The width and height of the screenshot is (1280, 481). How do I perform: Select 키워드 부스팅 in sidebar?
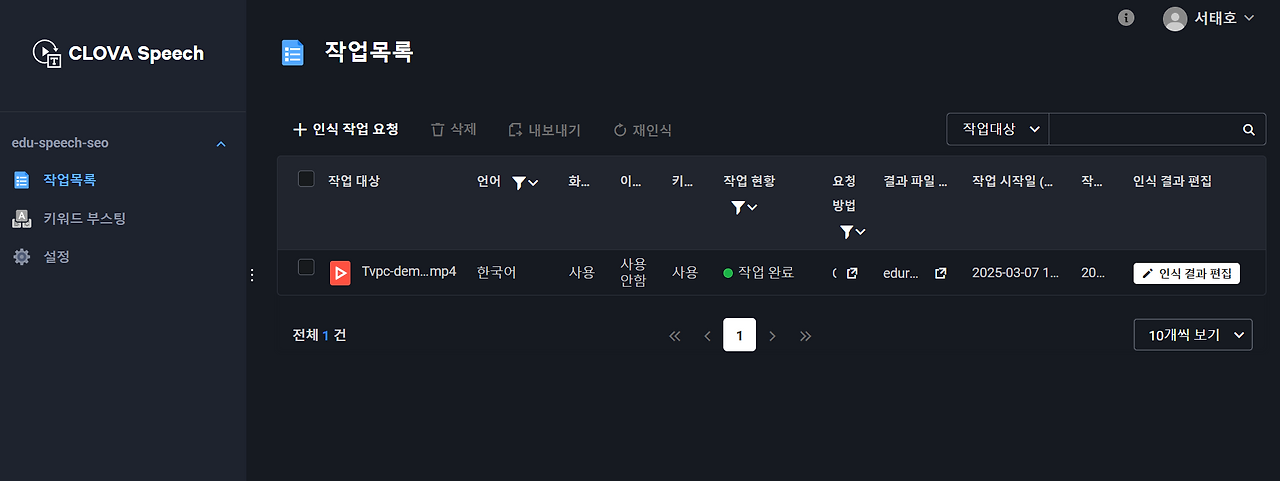[x=84, y=219]
